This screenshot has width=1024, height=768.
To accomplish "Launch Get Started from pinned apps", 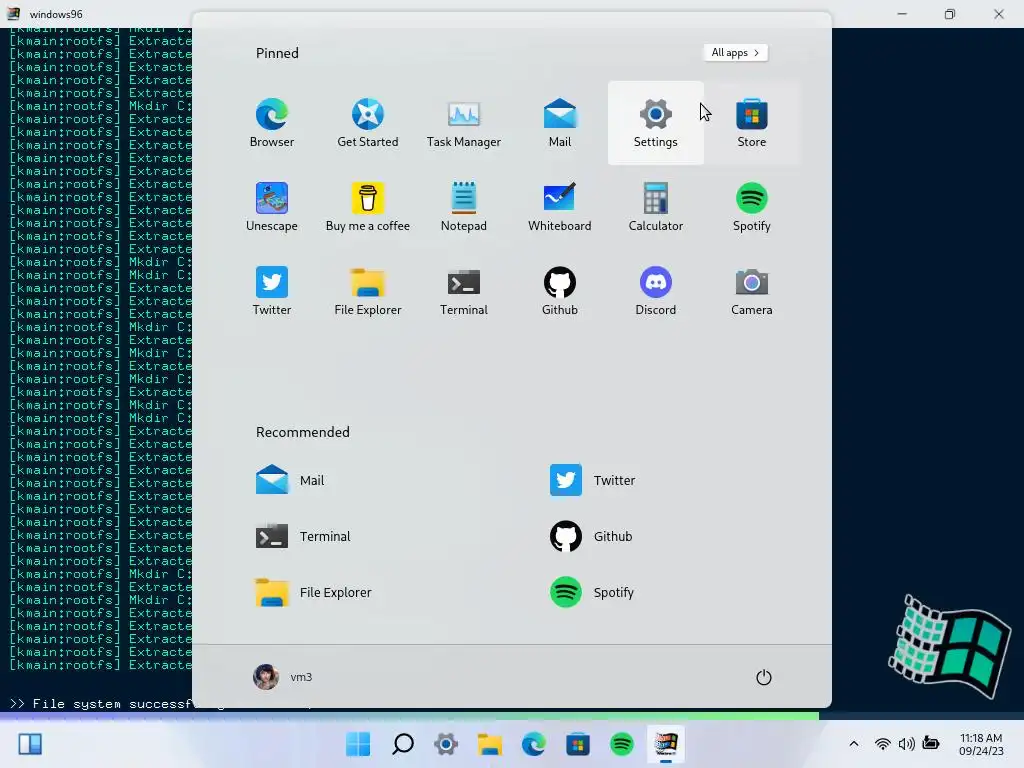I will (368, 123).
